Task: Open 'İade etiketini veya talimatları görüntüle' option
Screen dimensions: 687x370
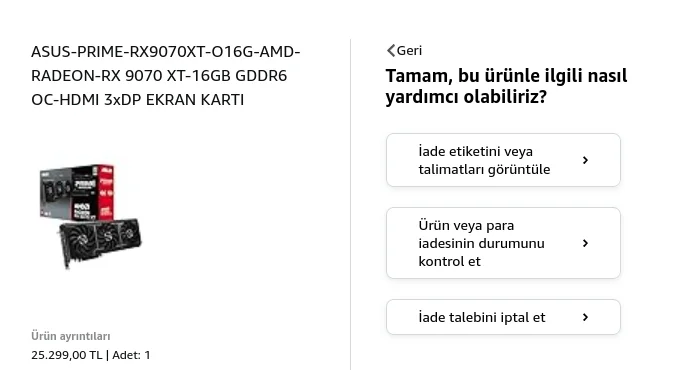Action: (503, 160)
